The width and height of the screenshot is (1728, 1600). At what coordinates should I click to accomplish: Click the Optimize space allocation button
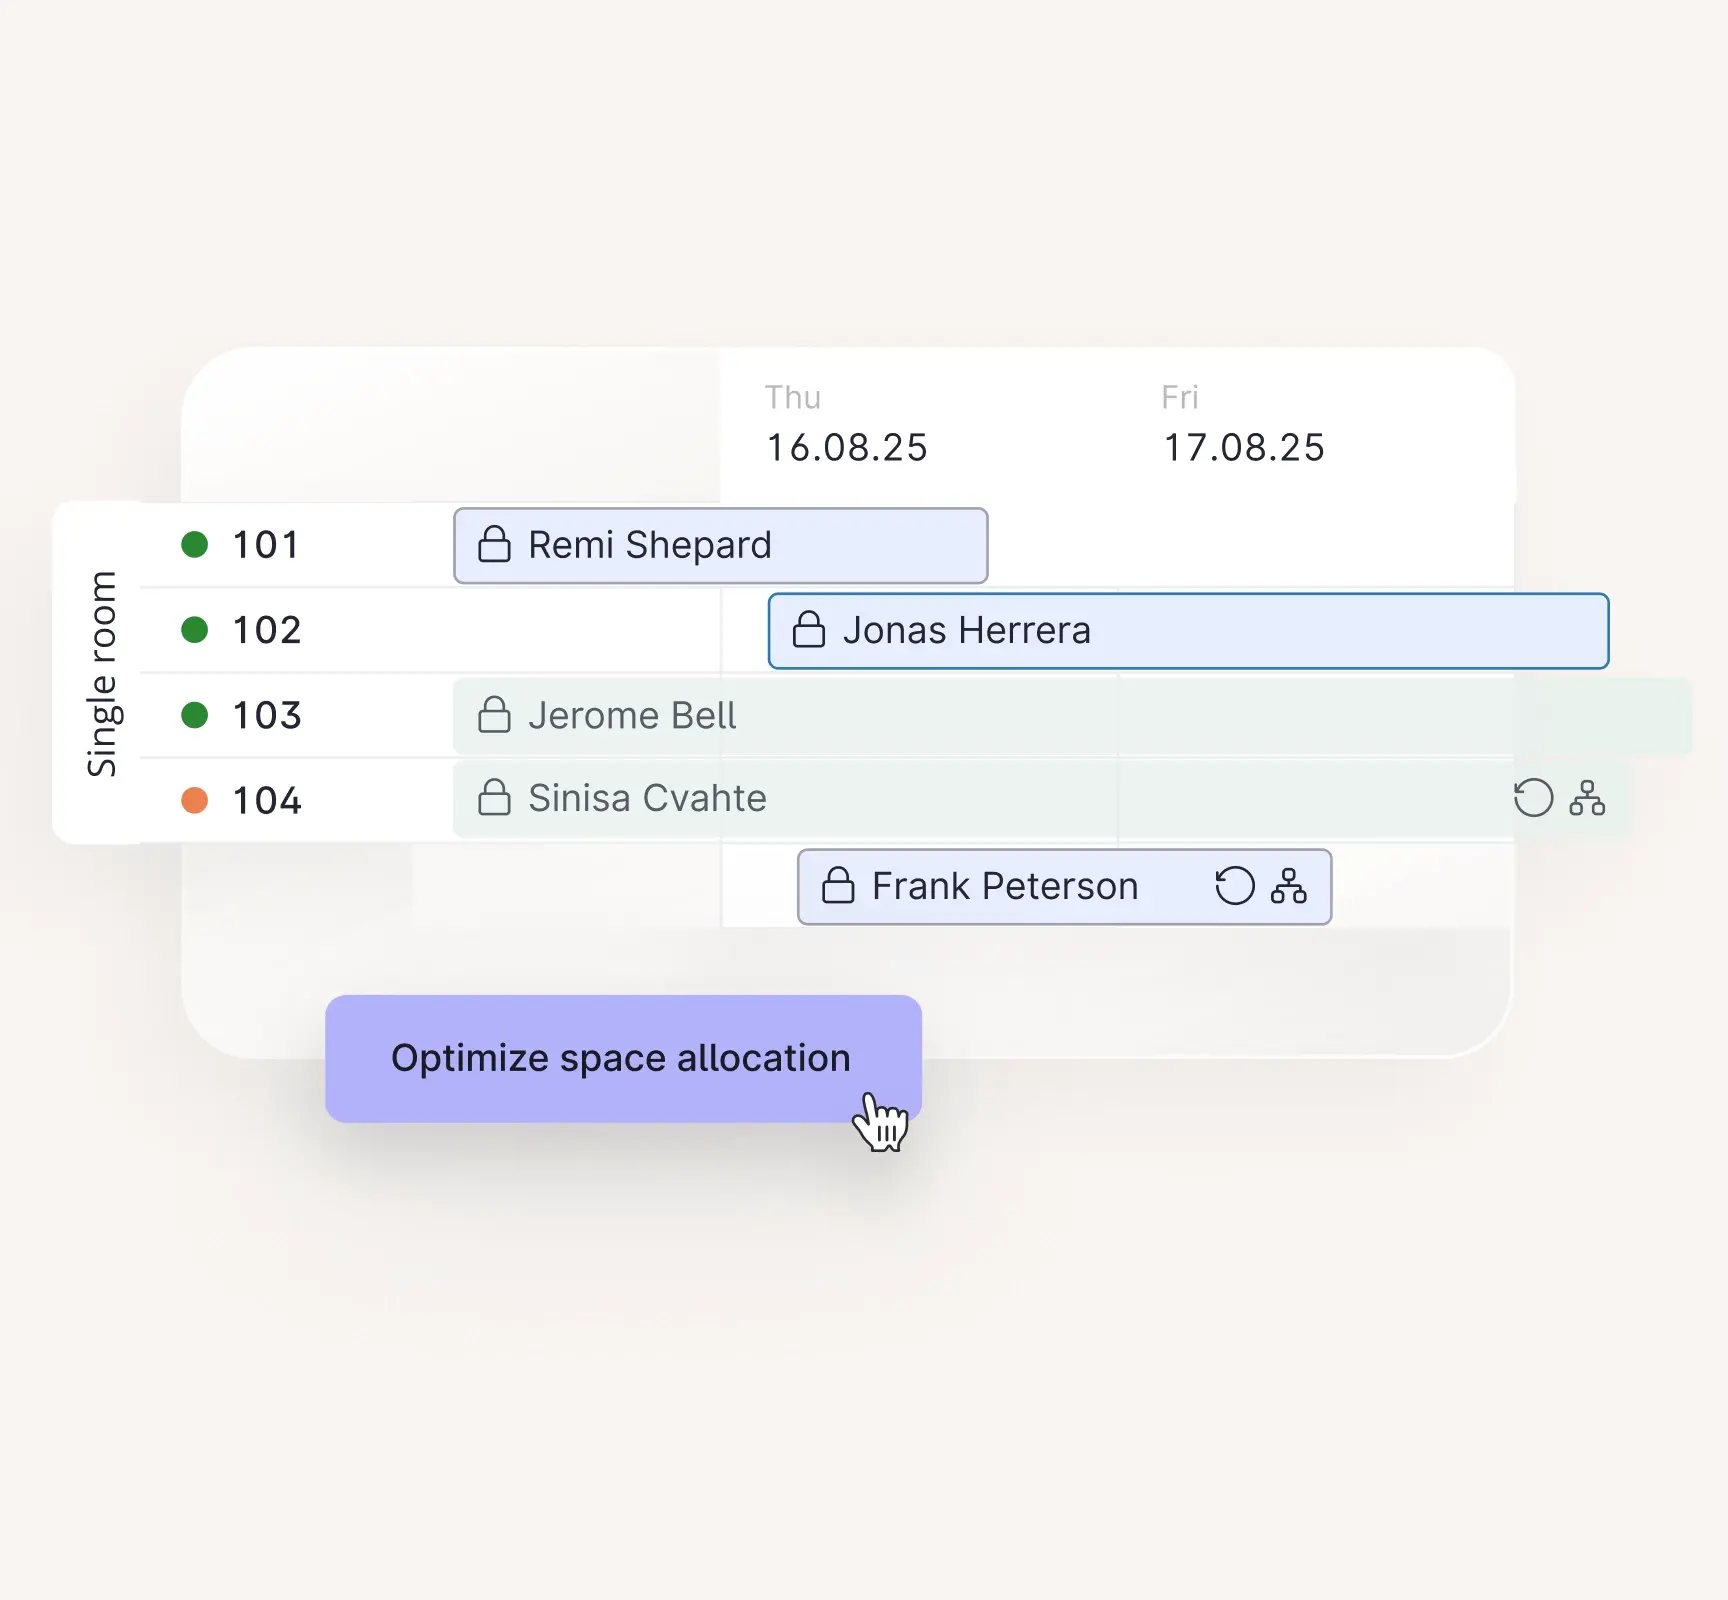[x=623, y=1058]
